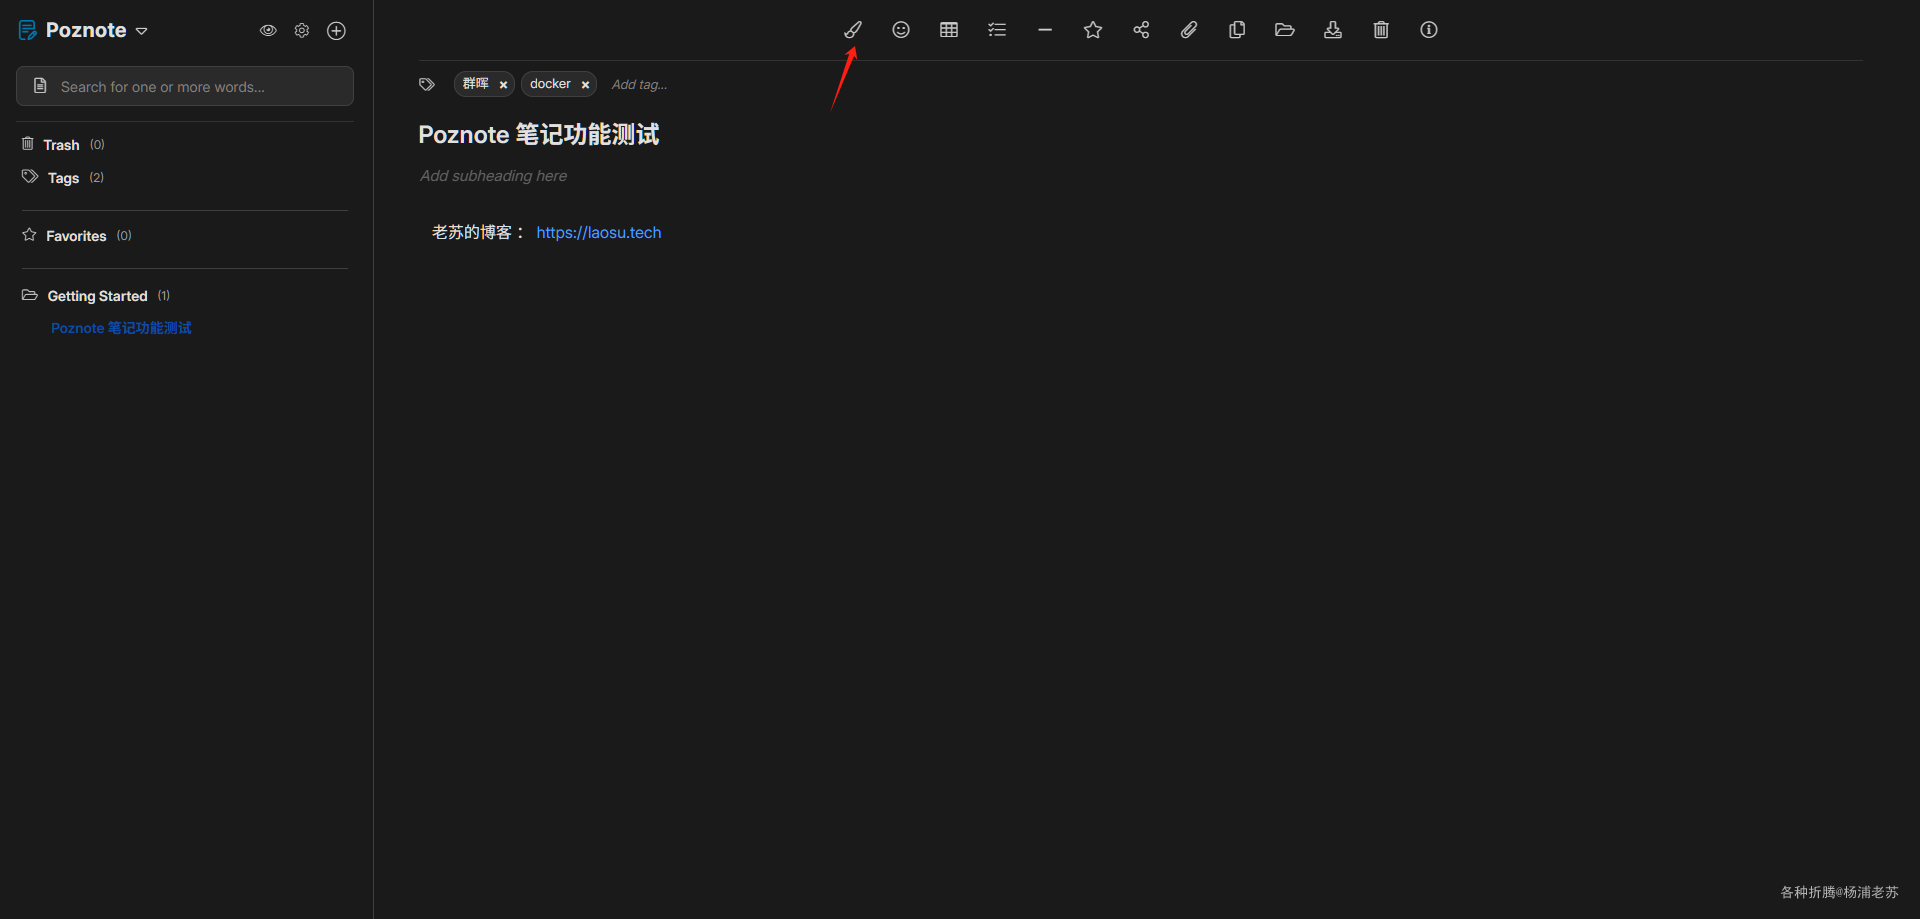The height and width of the screenshot is (919, 1920).
Task: Click the paperclip attachment icon
Action: 1189,30
